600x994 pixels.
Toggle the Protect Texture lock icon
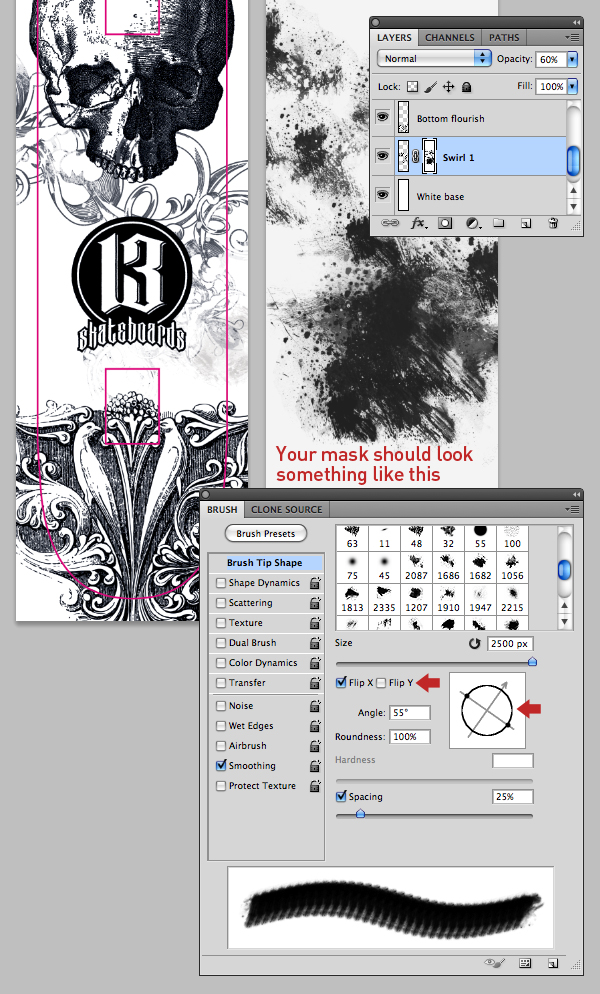[x=315, y=785]
